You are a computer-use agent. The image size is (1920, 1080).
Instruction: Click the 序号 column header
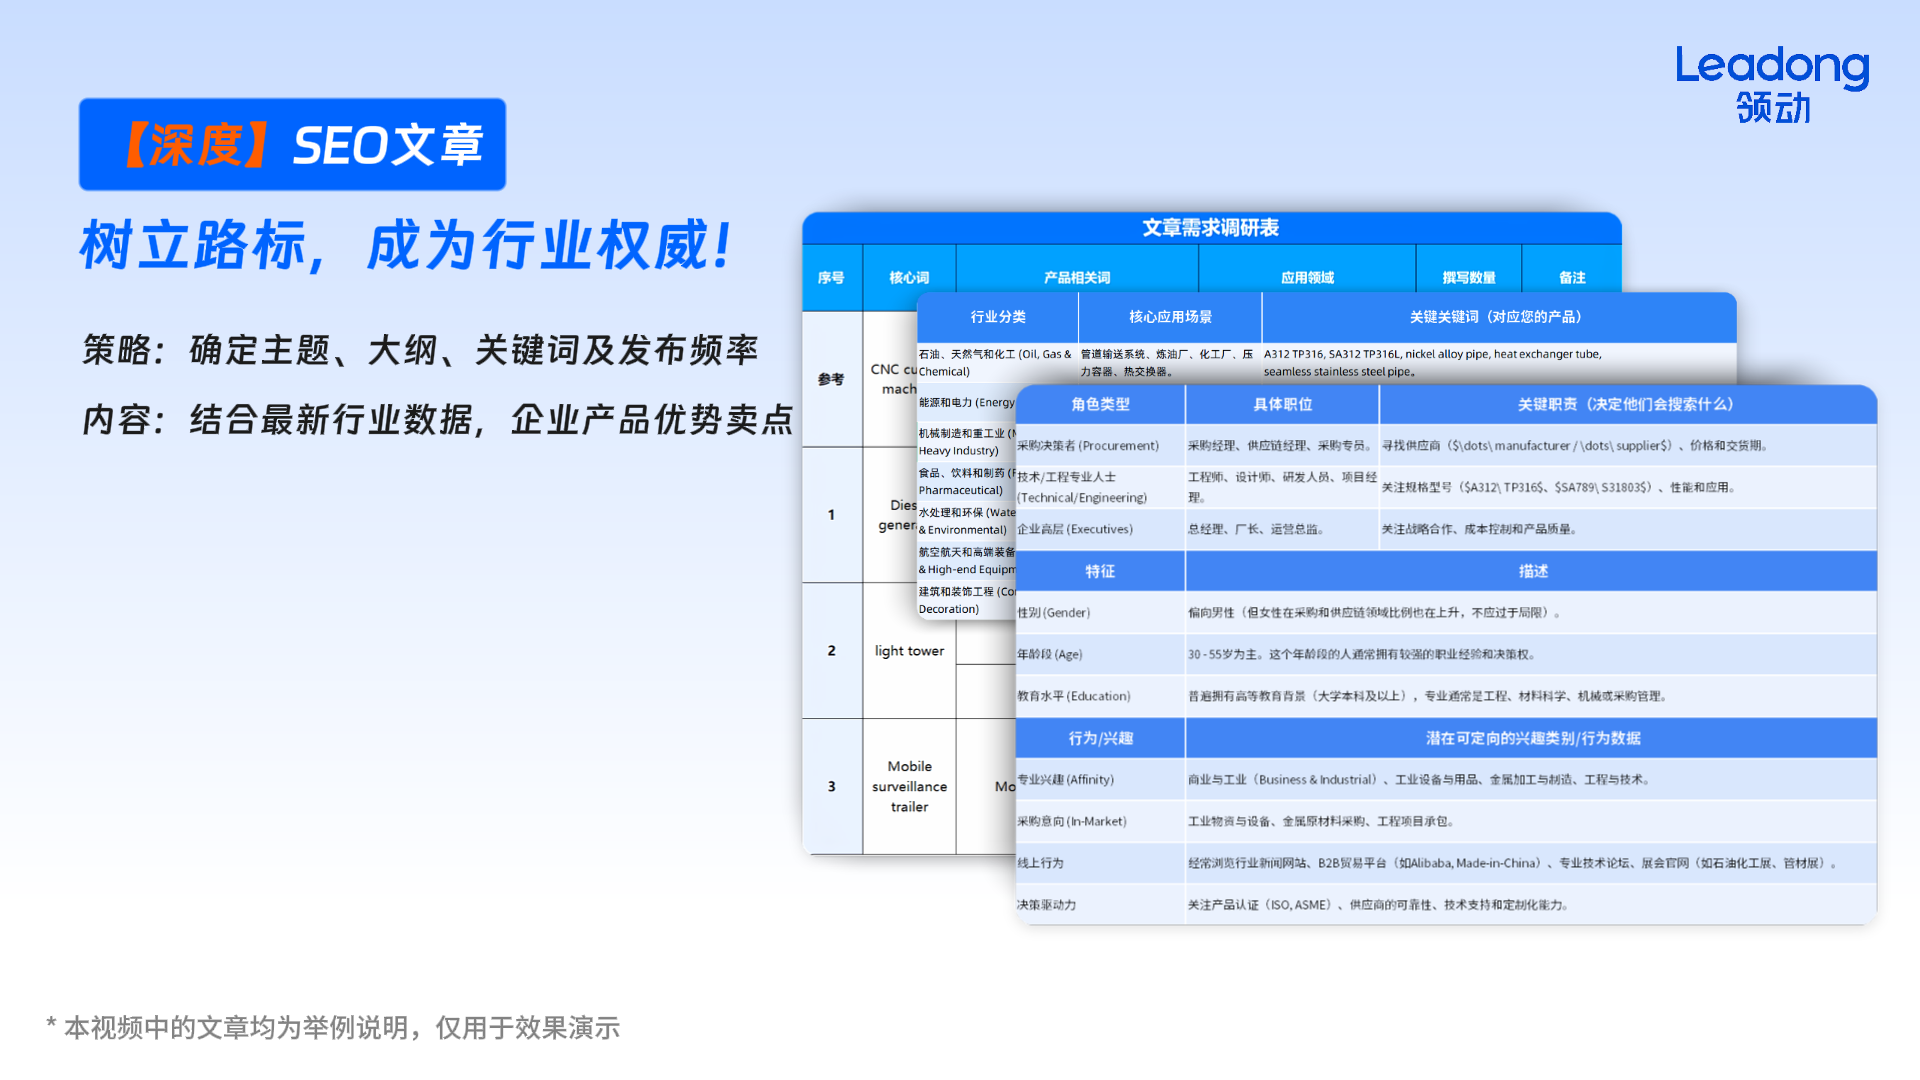click(831, 278)
